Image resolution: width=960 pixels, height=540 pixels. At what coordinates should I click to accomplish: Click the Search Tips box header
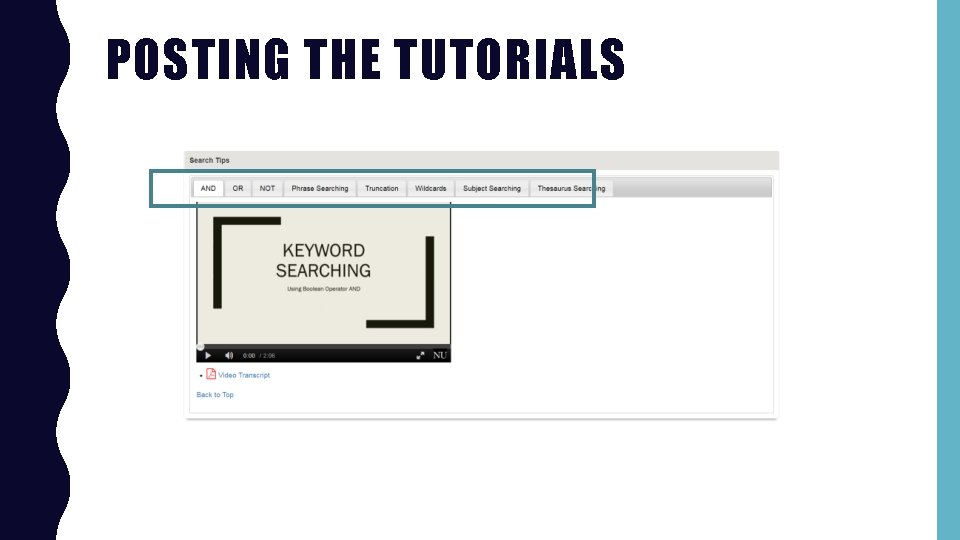tap(481, 160)
